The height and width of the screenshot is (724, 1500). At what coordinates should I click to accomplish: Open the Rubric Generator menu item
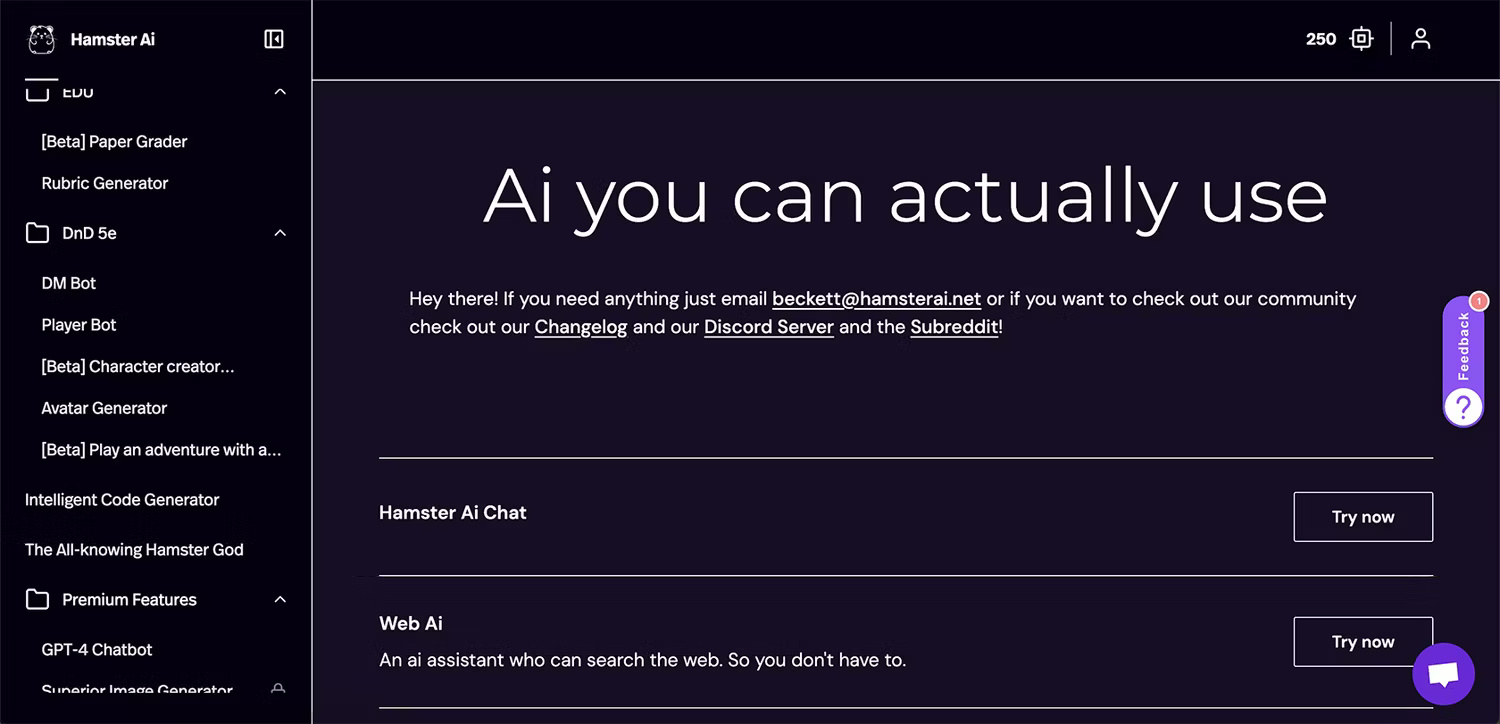[x=105, y=183]
